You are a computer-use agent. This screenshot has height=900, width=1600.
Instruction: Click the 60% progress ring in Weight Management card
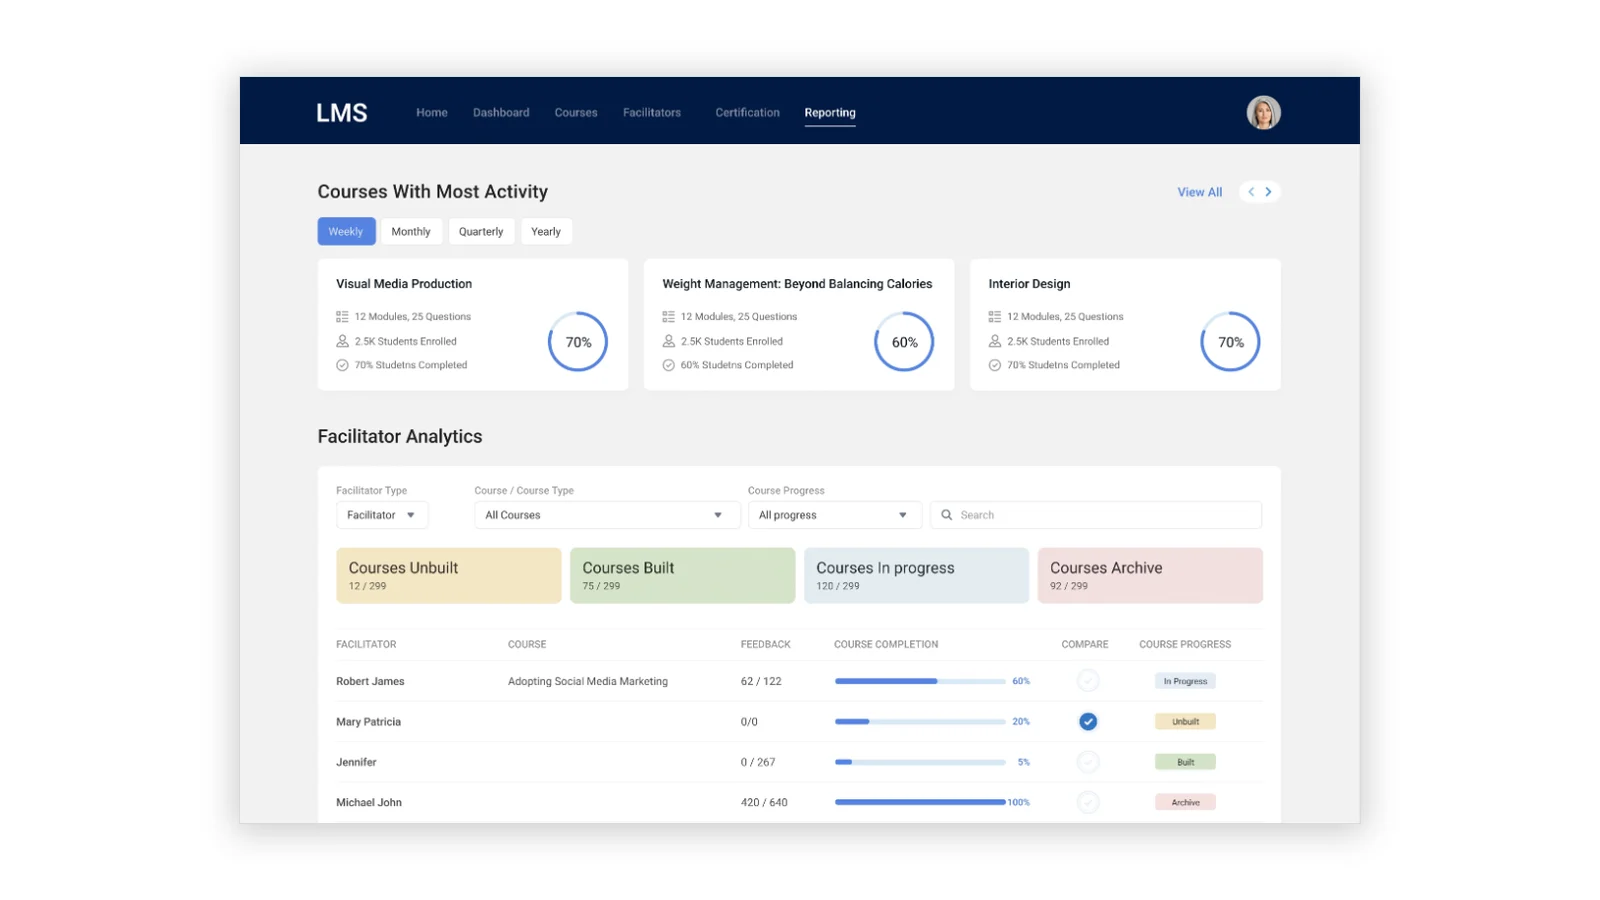[x=904, y=342]
